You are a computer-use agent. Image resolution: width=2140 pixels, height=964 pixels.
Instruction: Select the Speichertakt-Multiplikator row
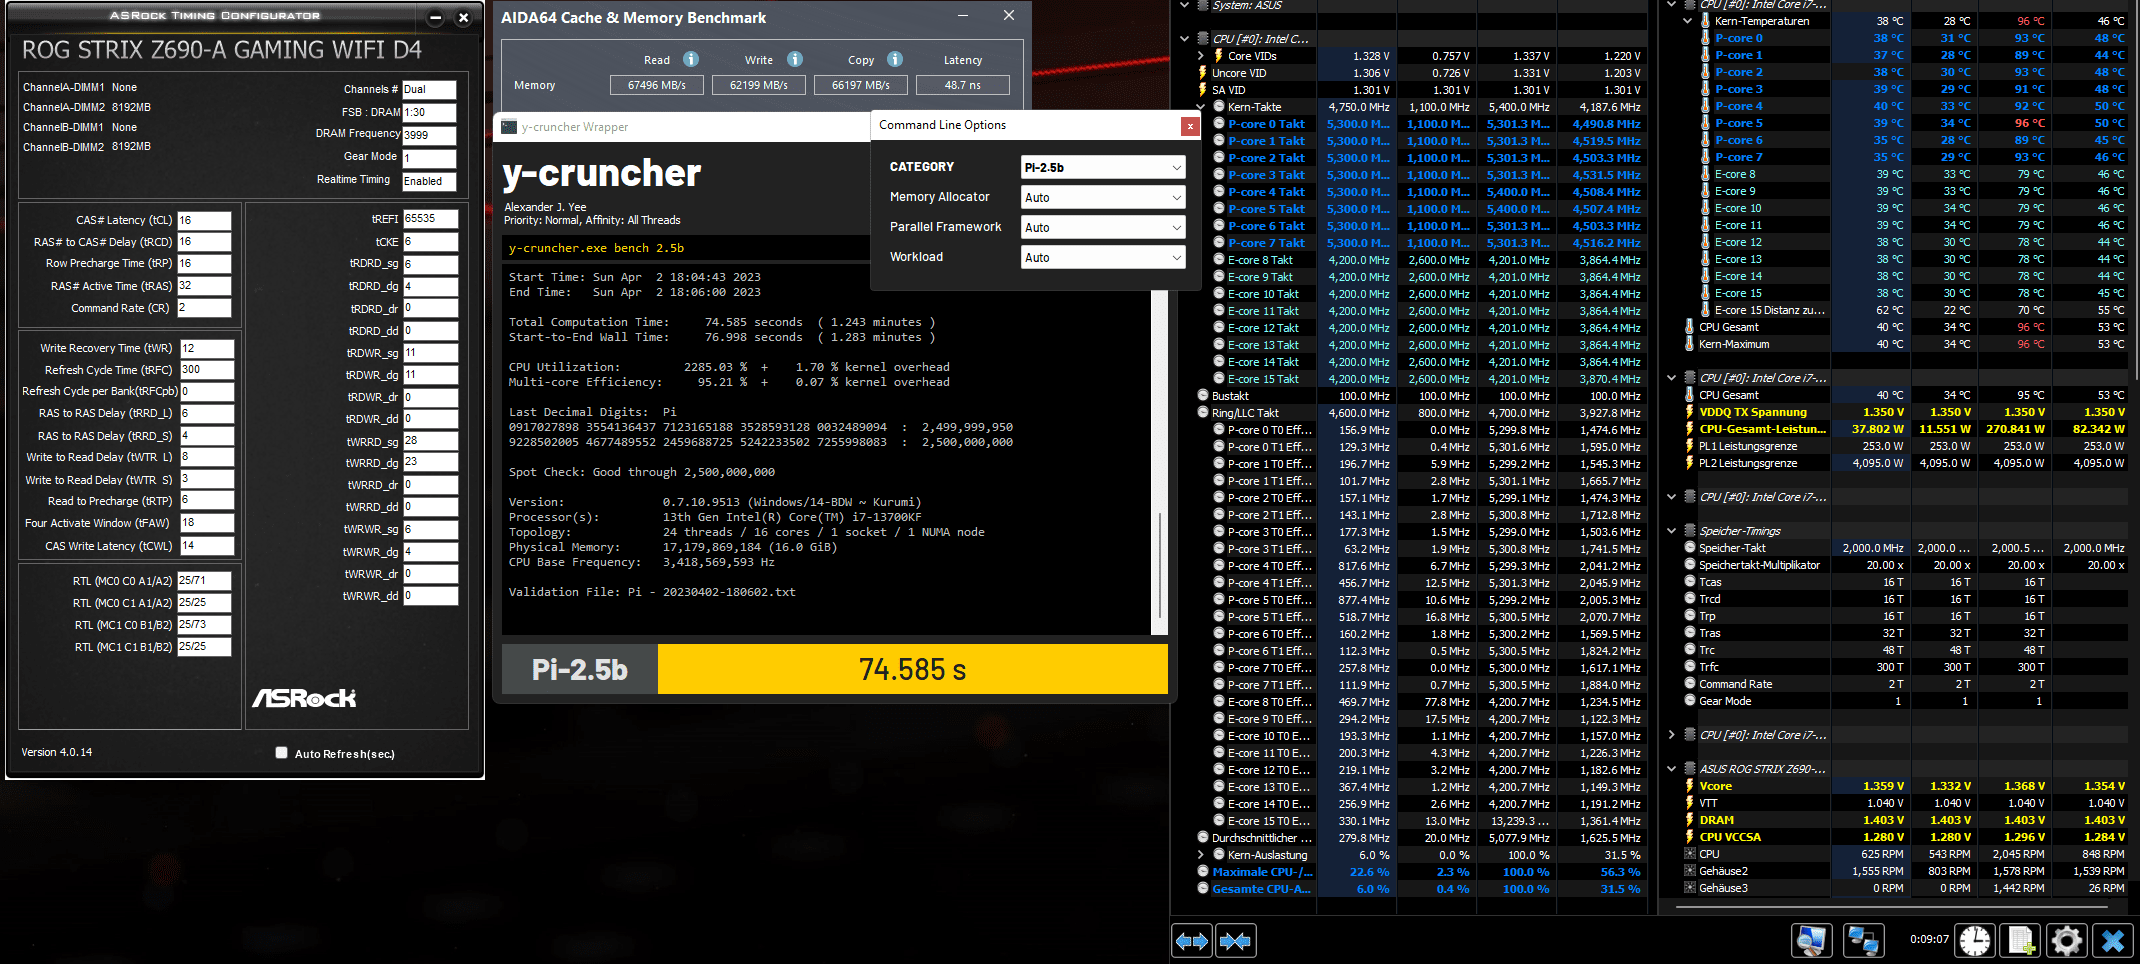tap(1906, 565)
